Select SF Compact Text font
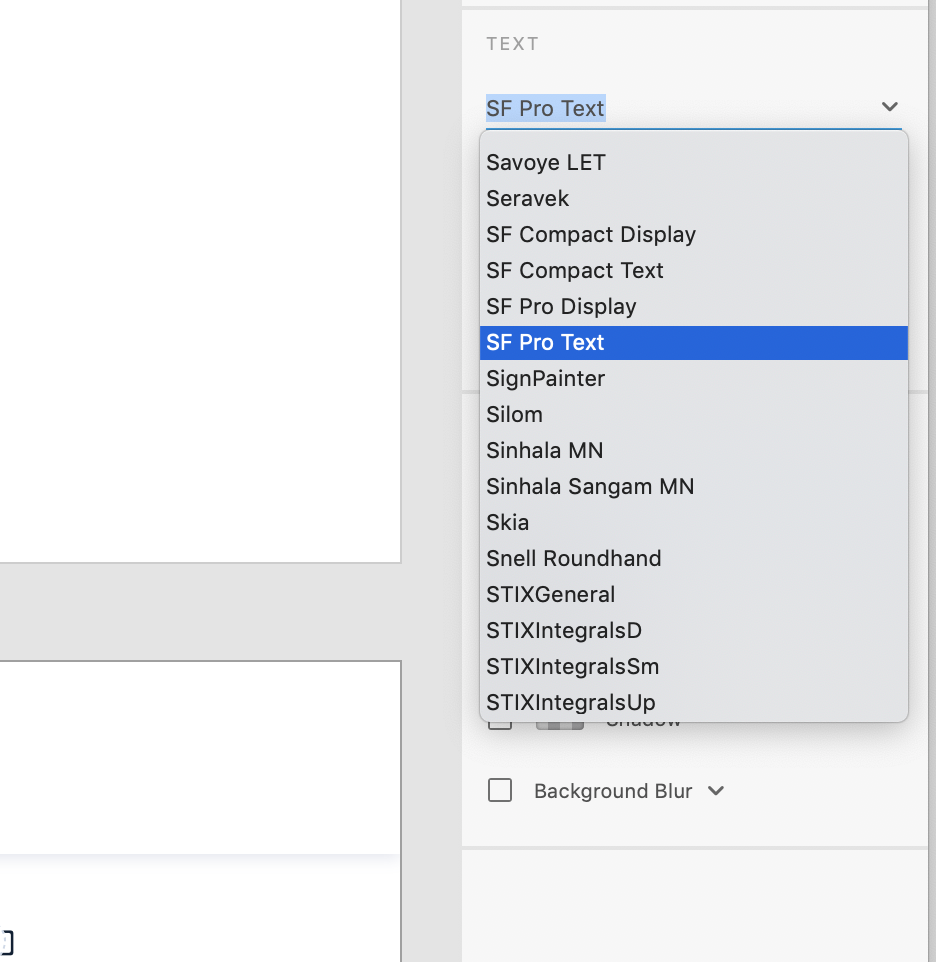Image resolution: width=936 pixels, height=962 pixels. (x=575, y=270)
